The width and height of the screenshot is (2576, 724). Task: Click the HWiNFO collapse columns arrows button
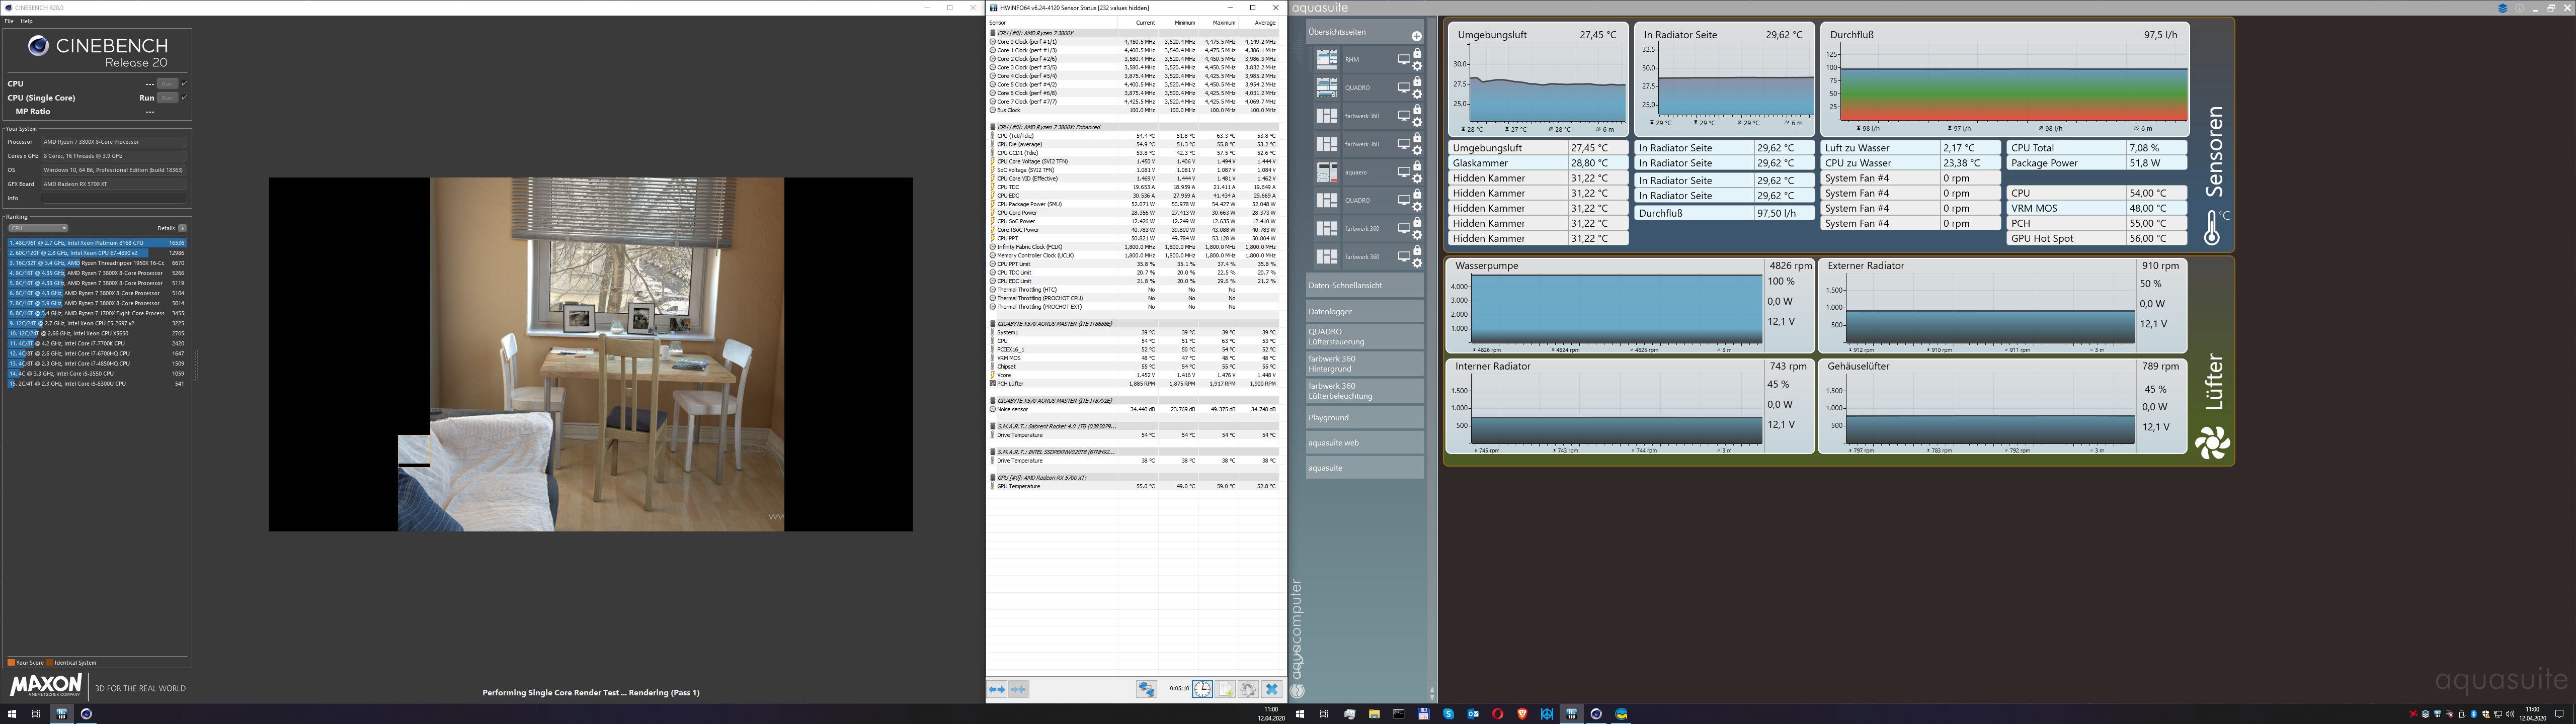(x=1018, y=689)
